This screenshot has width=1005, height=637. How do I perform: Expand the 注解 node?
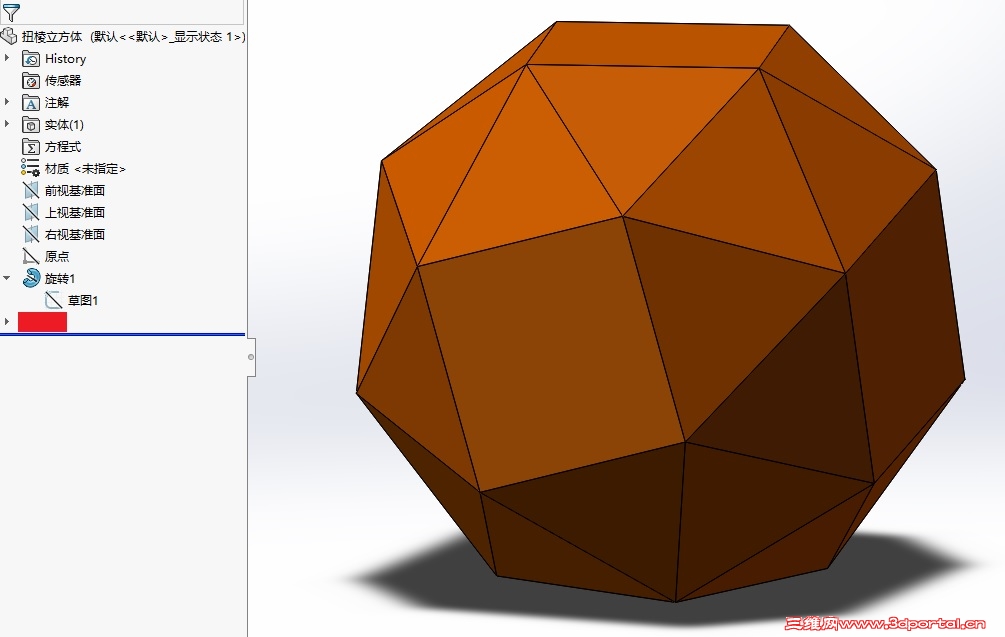[x=7, y=102]
